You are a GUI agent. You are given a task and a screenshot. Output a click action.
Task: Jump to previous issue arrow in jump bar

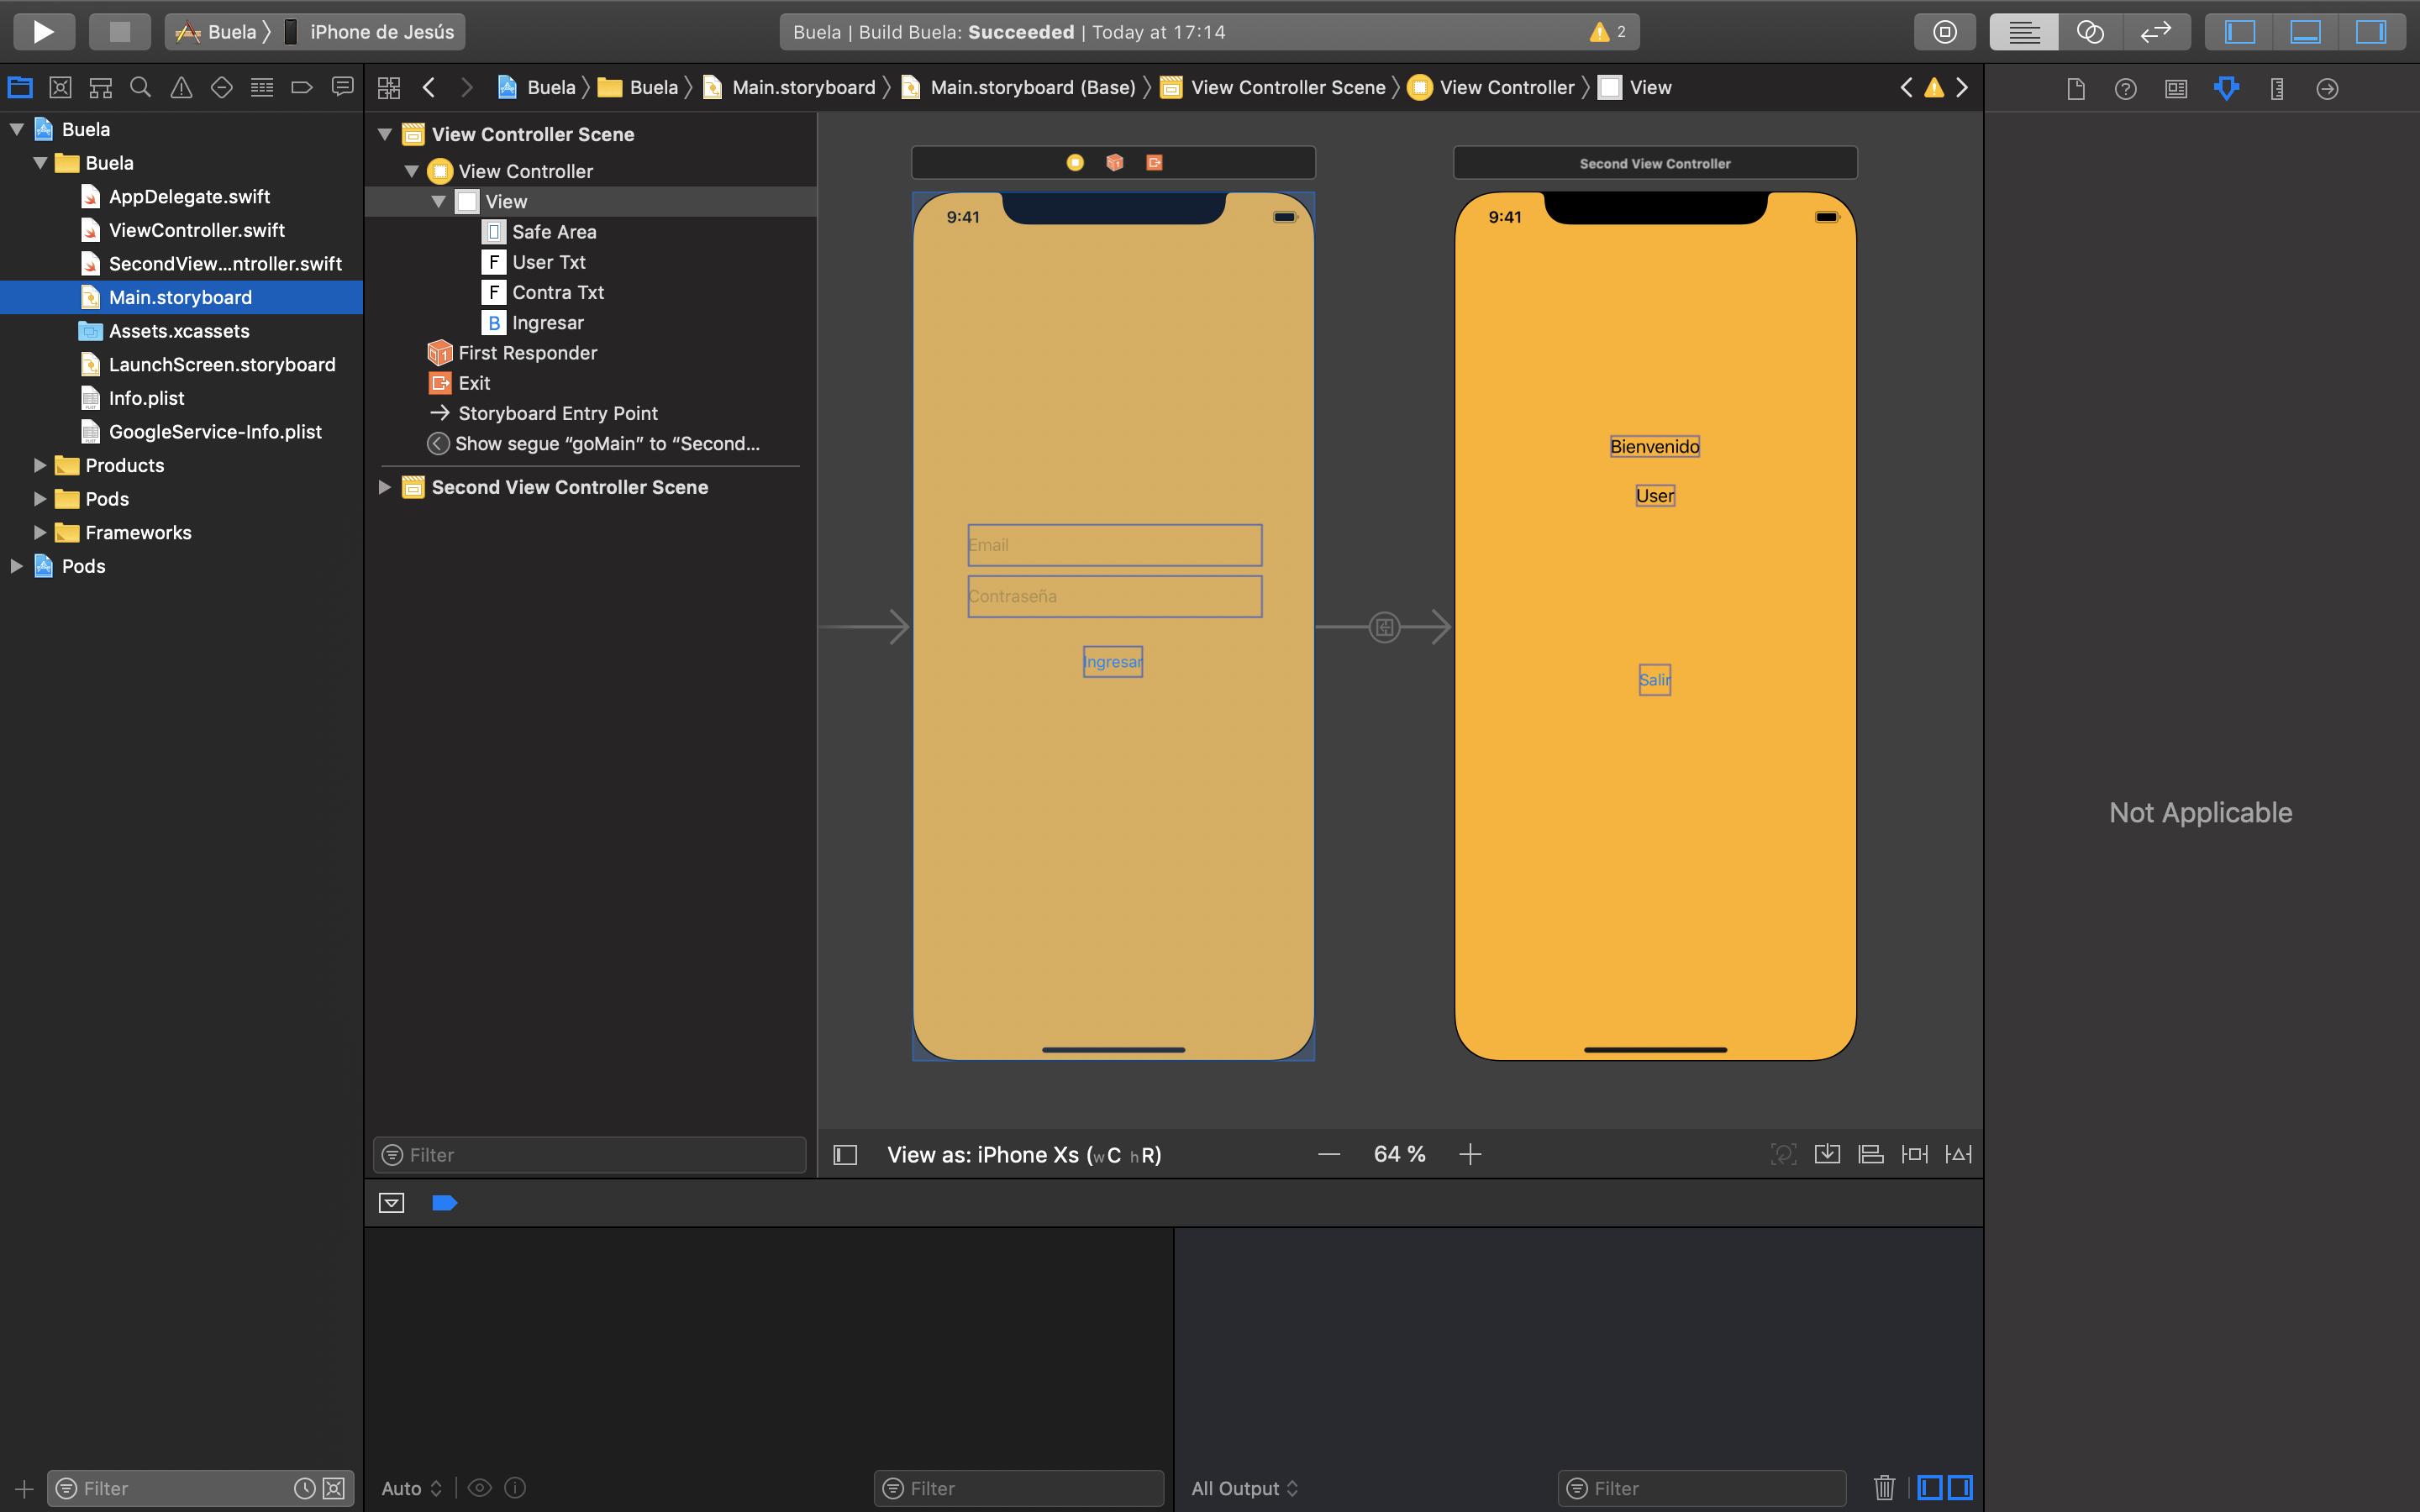point(1906,88)
